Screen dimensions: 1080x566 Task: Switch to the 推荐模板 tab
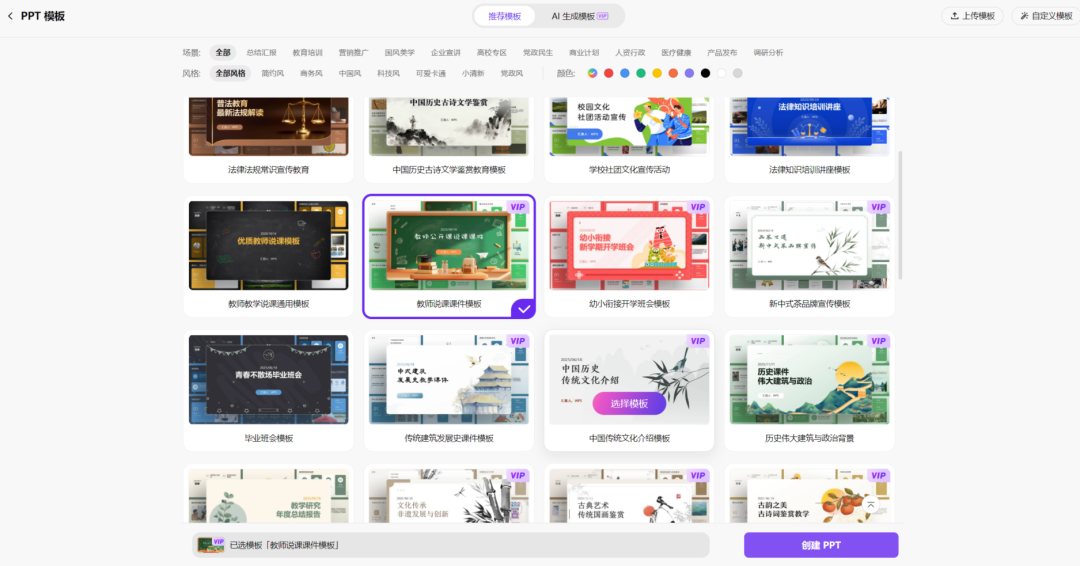504,16
